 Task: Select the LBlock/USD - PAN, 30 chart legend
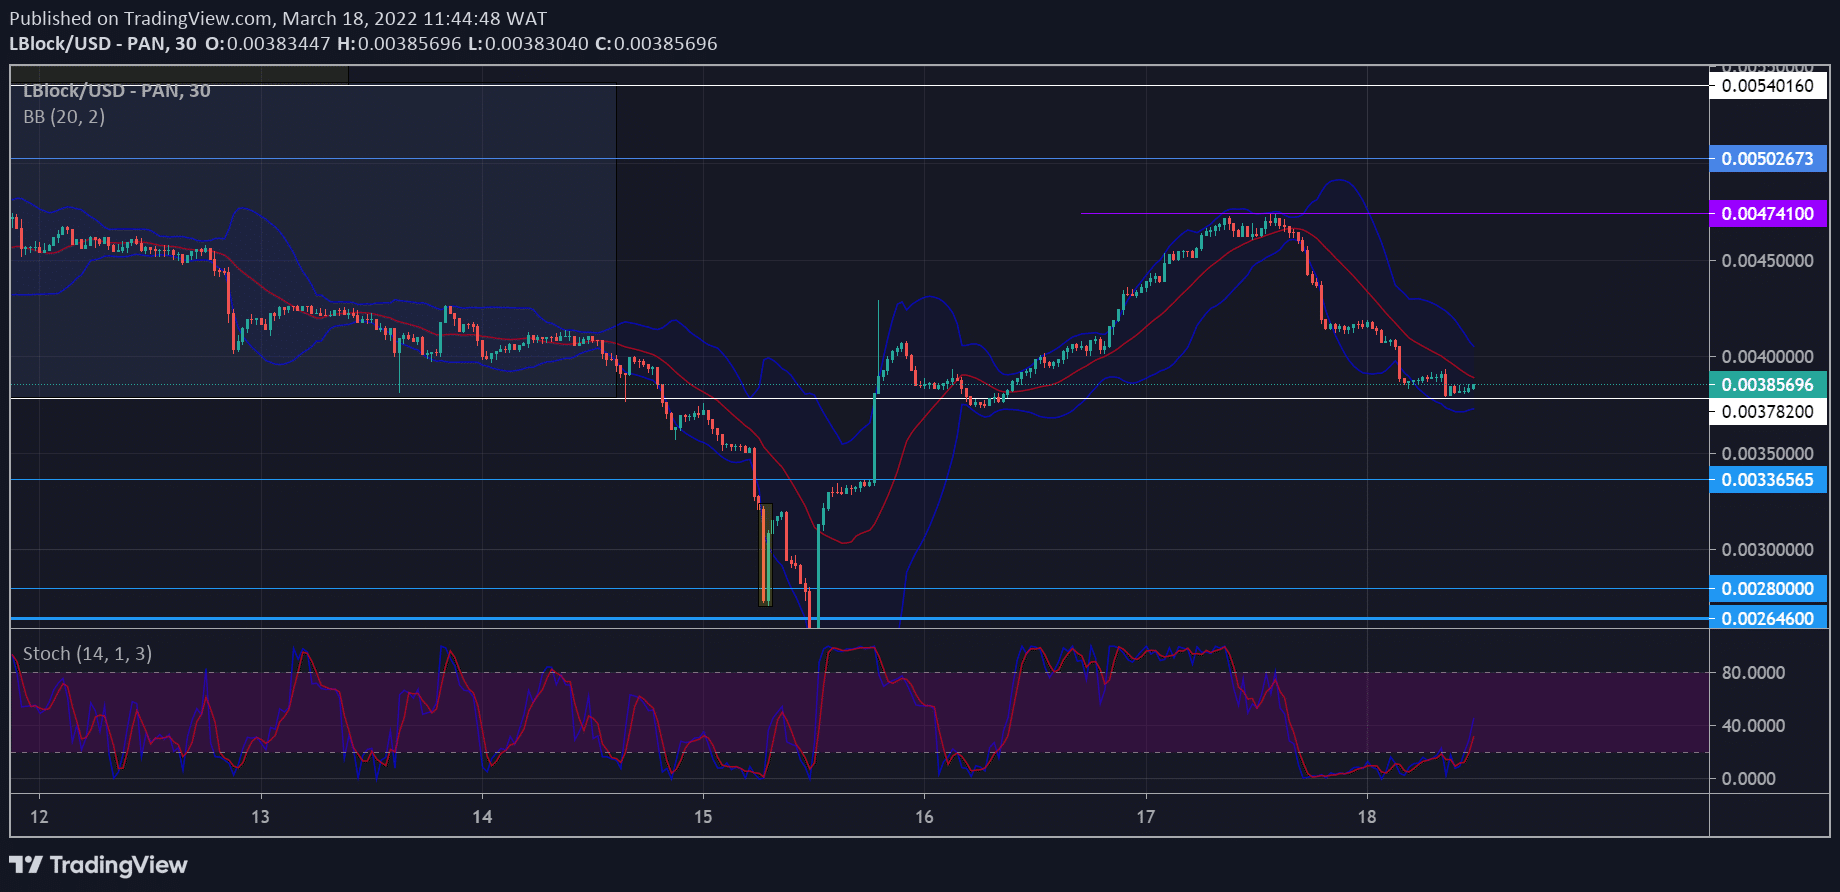tap(117, 91)
